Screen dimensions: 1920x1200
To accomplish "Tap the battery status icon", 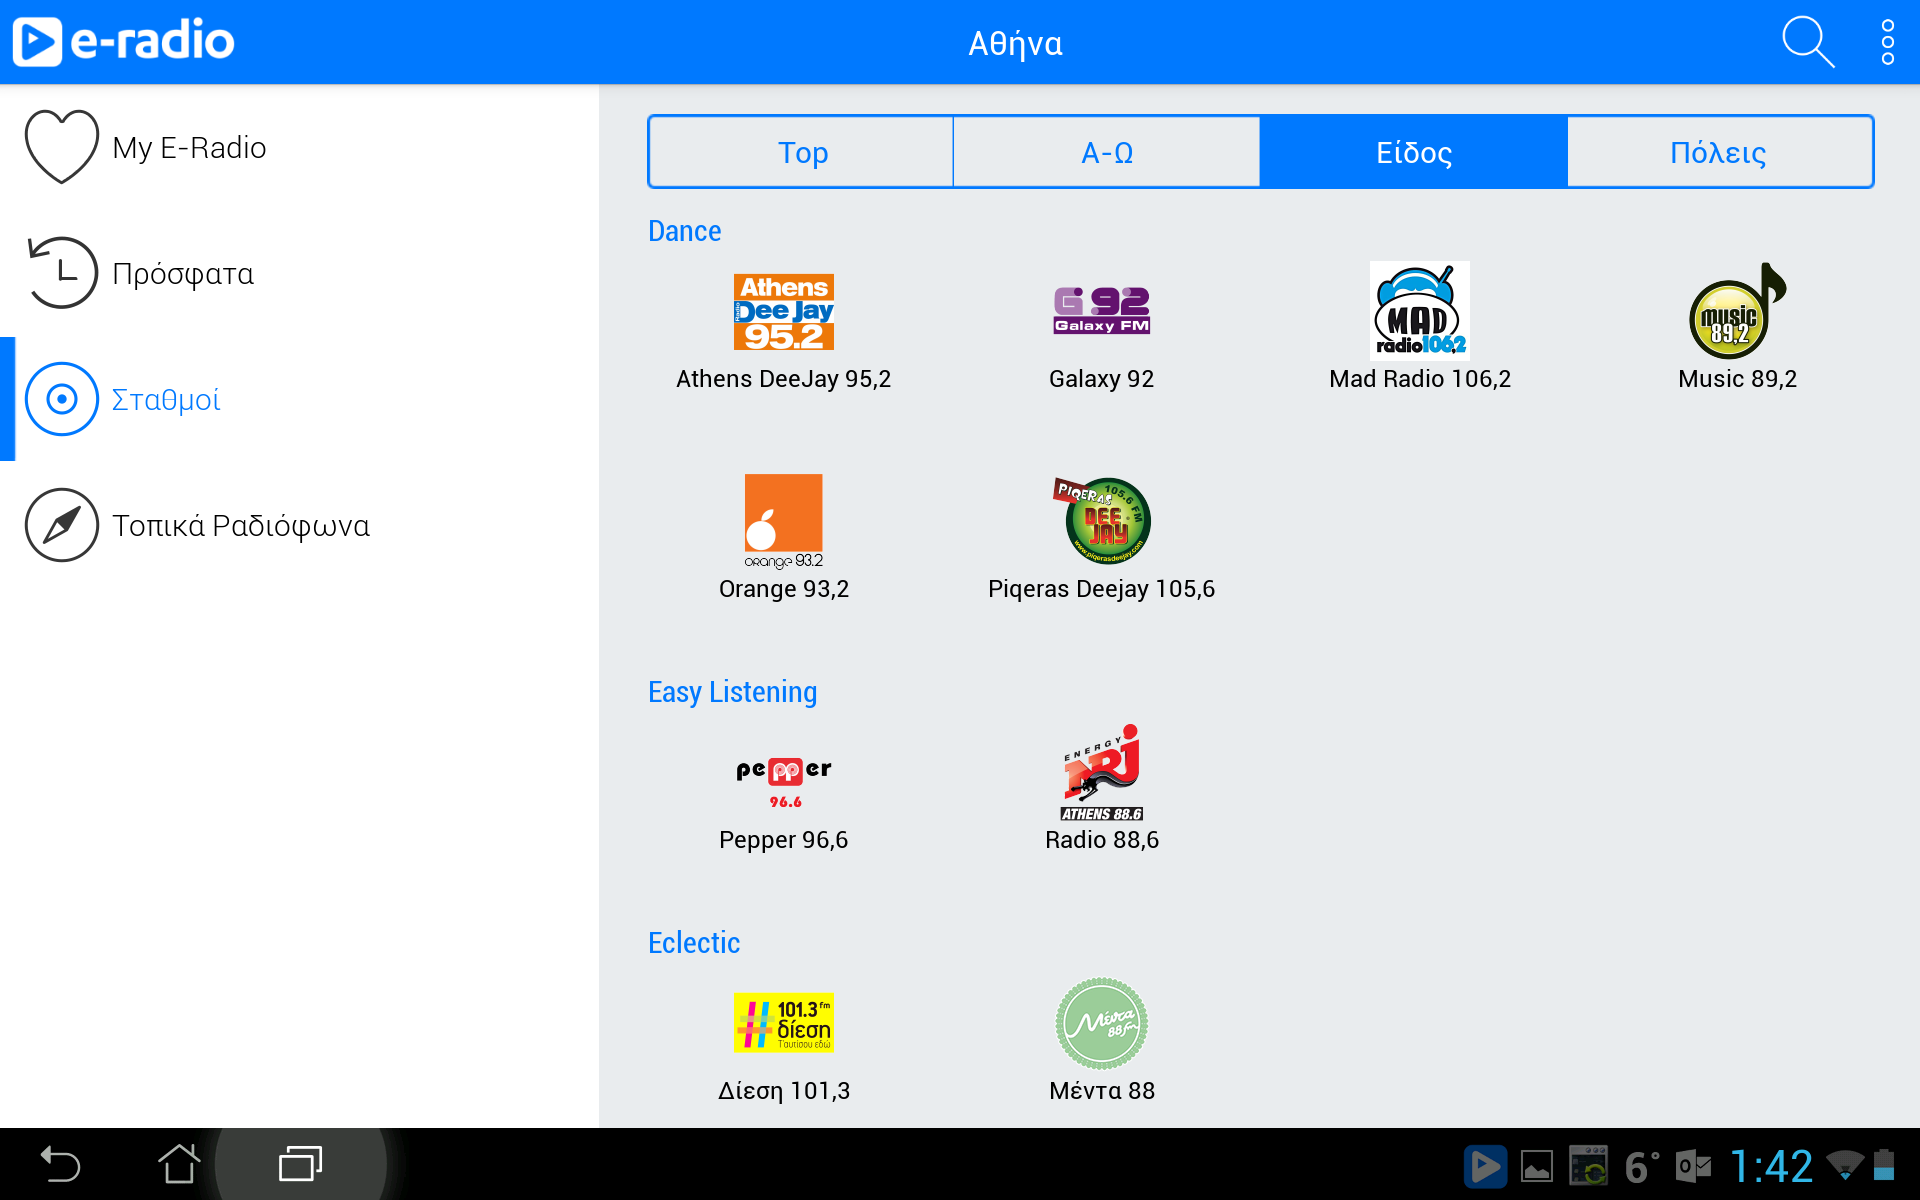I will pos(1884,1165).
